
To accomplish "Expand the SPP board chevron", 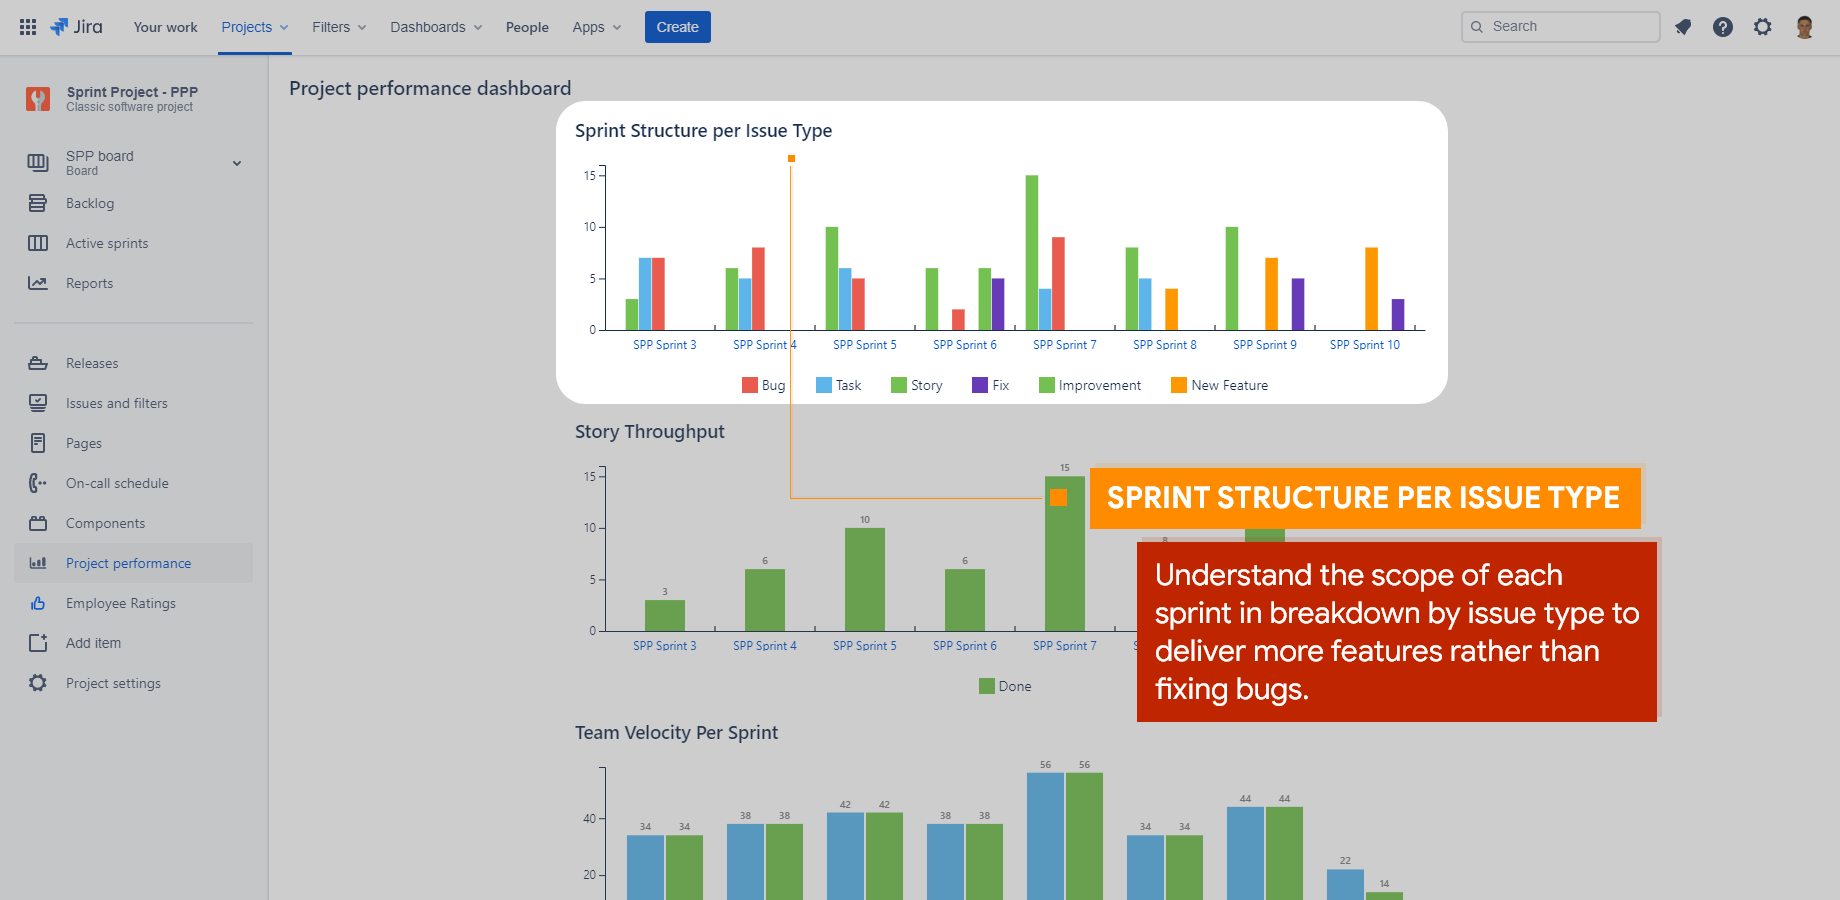I will pos(237,163).
